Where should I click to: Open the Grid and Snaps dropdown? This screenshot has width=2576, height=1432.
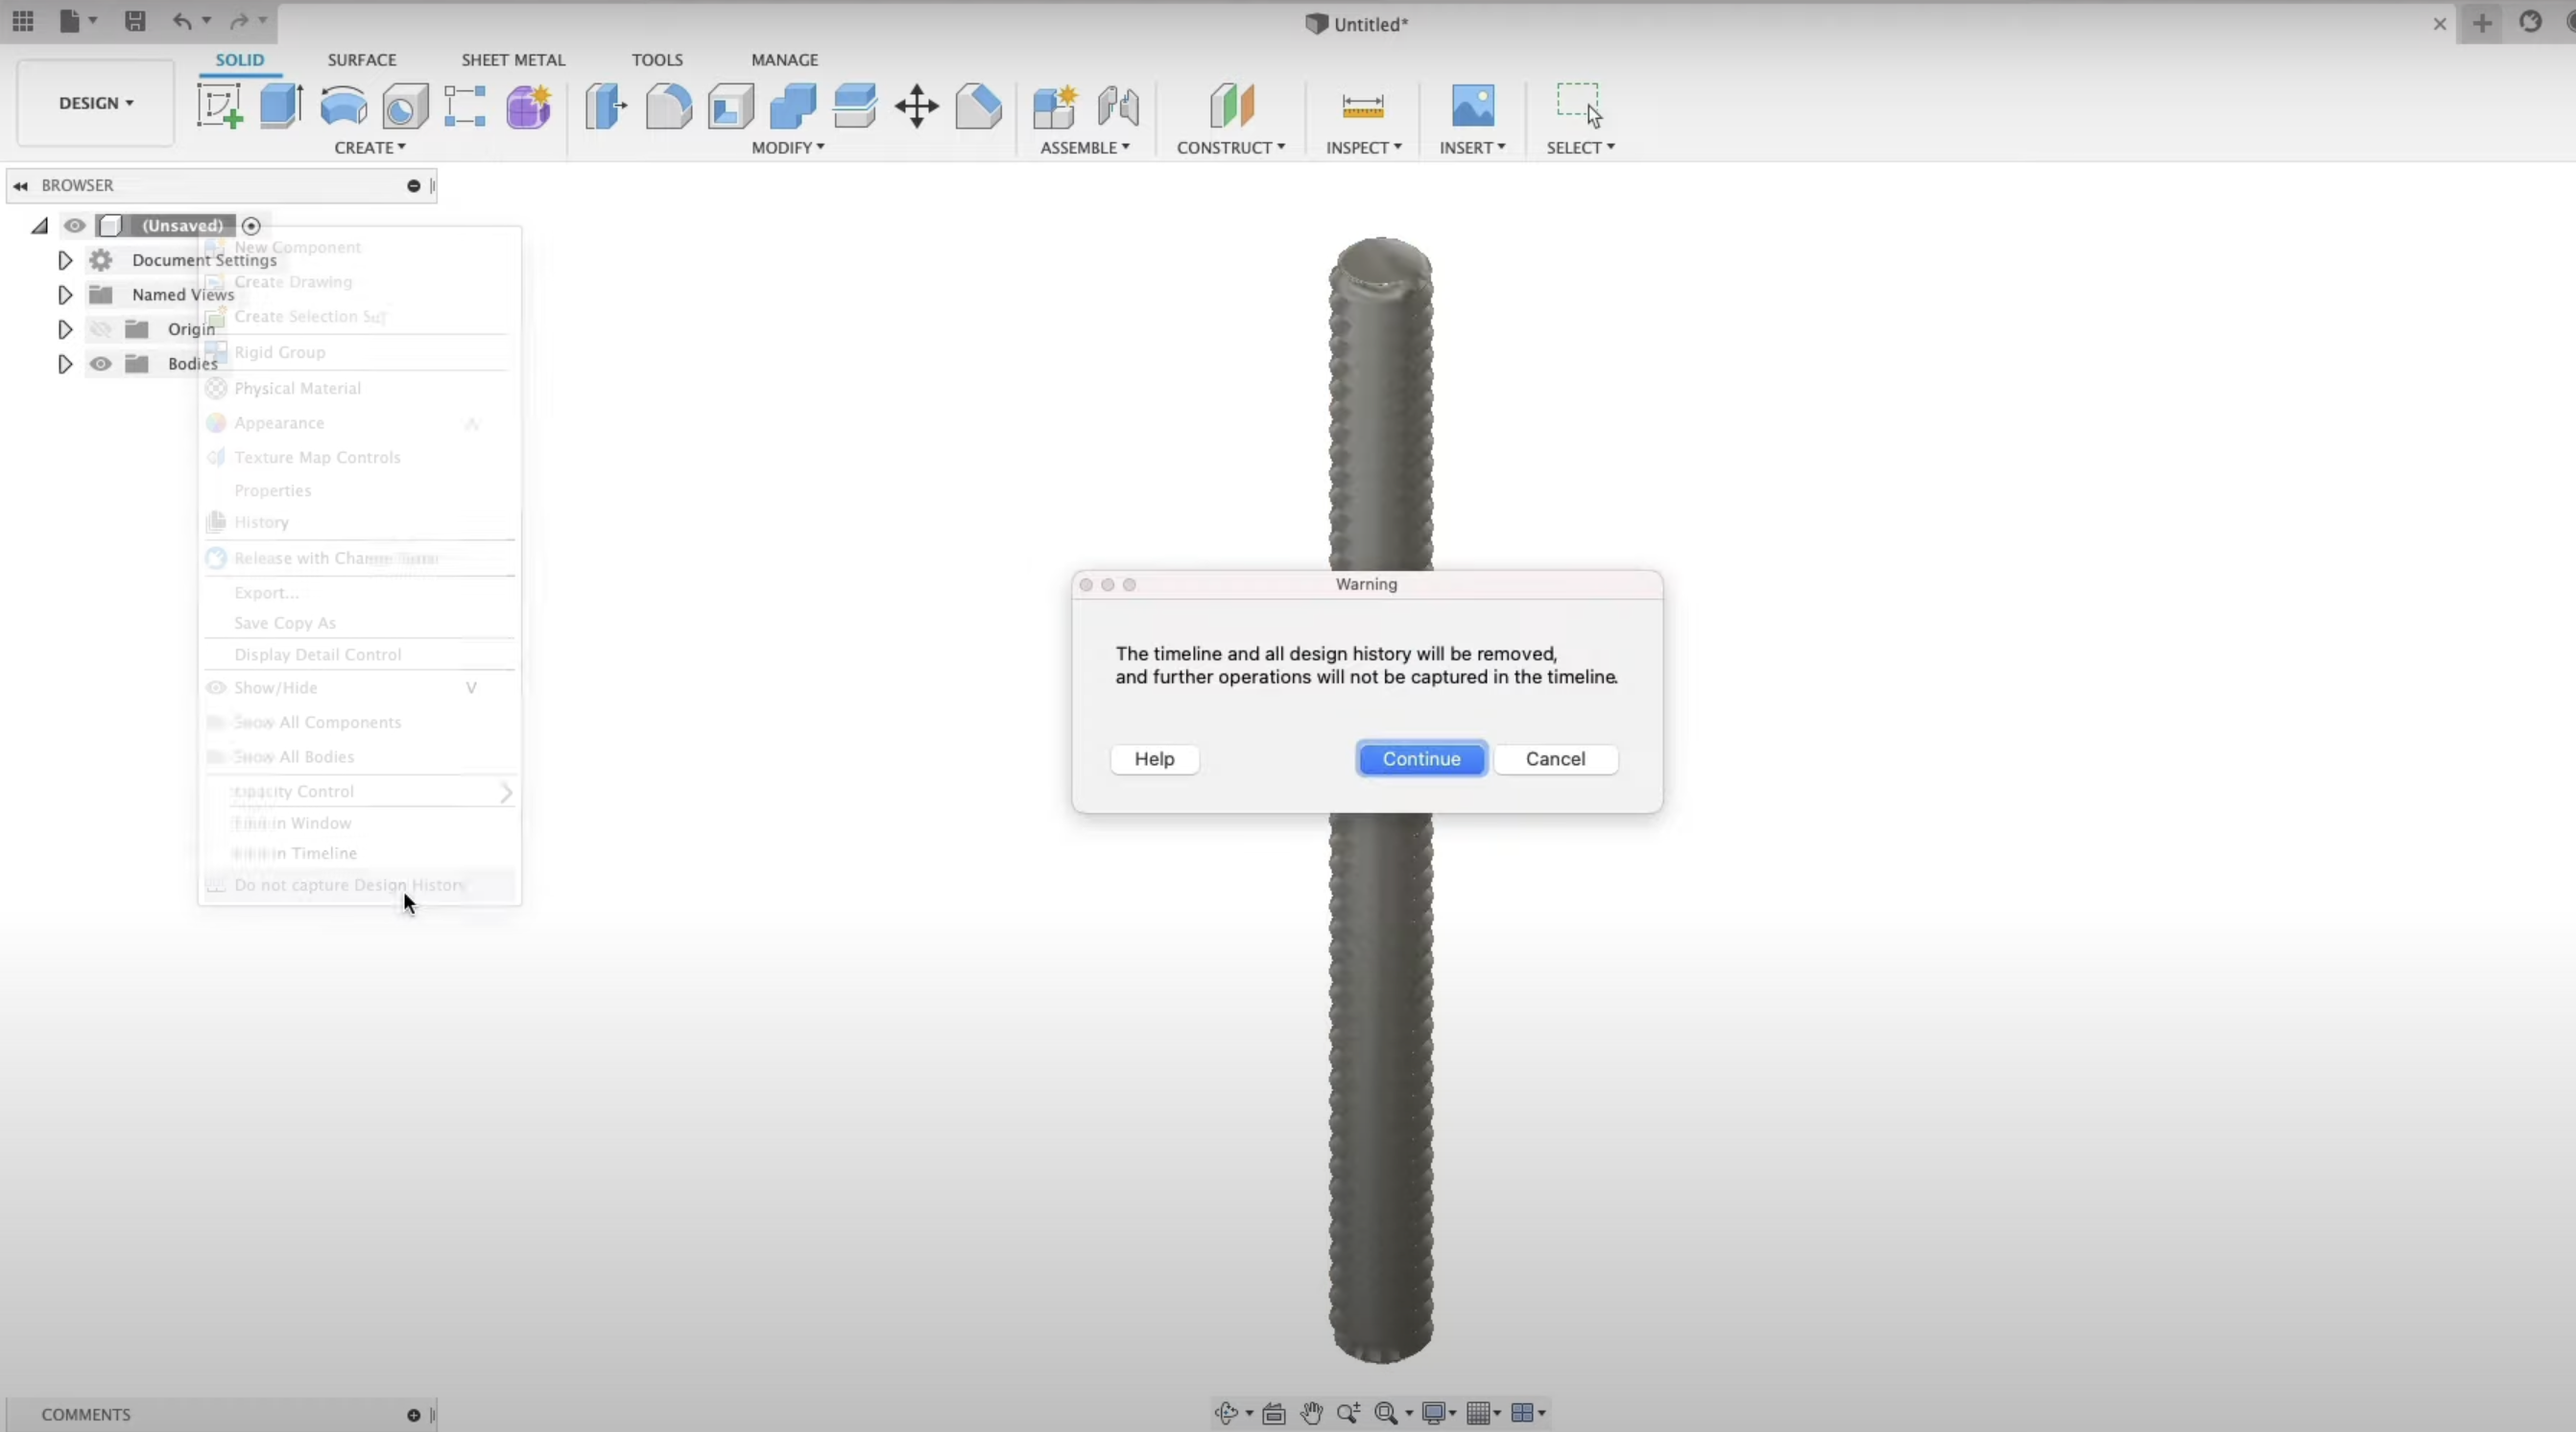tap(1483, 1412)
